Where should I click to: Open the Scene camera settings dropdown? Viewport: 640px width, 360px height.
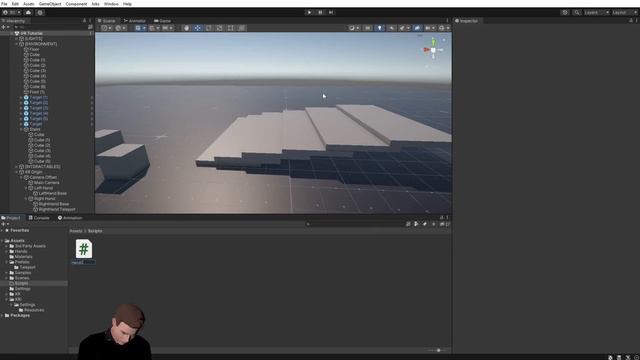[429, 28]
